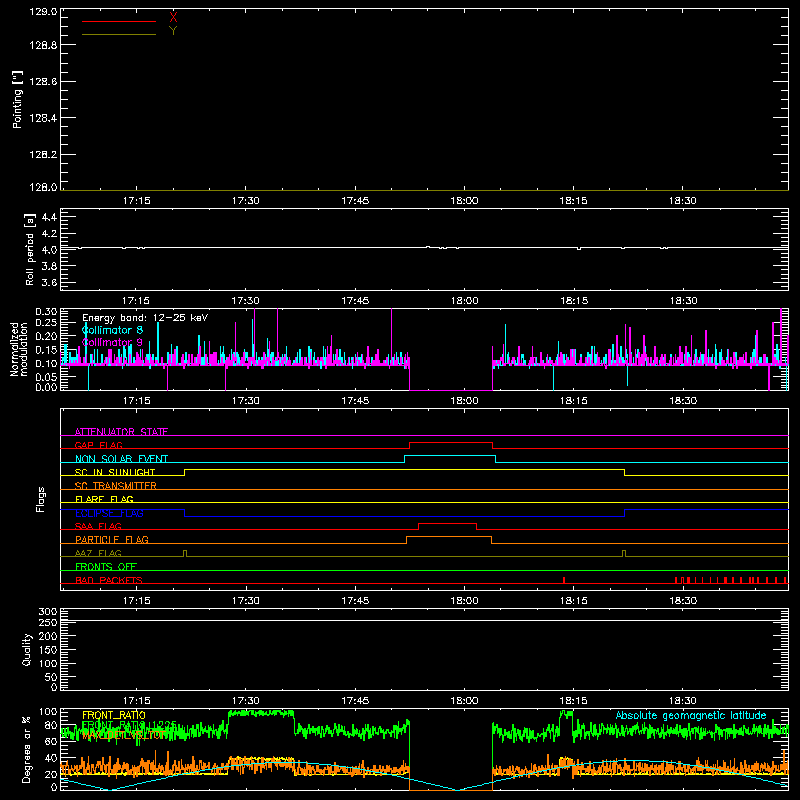Click the 'Energy band: 12-25 keV' annotation
The width and height of the screenshot is (800, 800).
[145, 318]
